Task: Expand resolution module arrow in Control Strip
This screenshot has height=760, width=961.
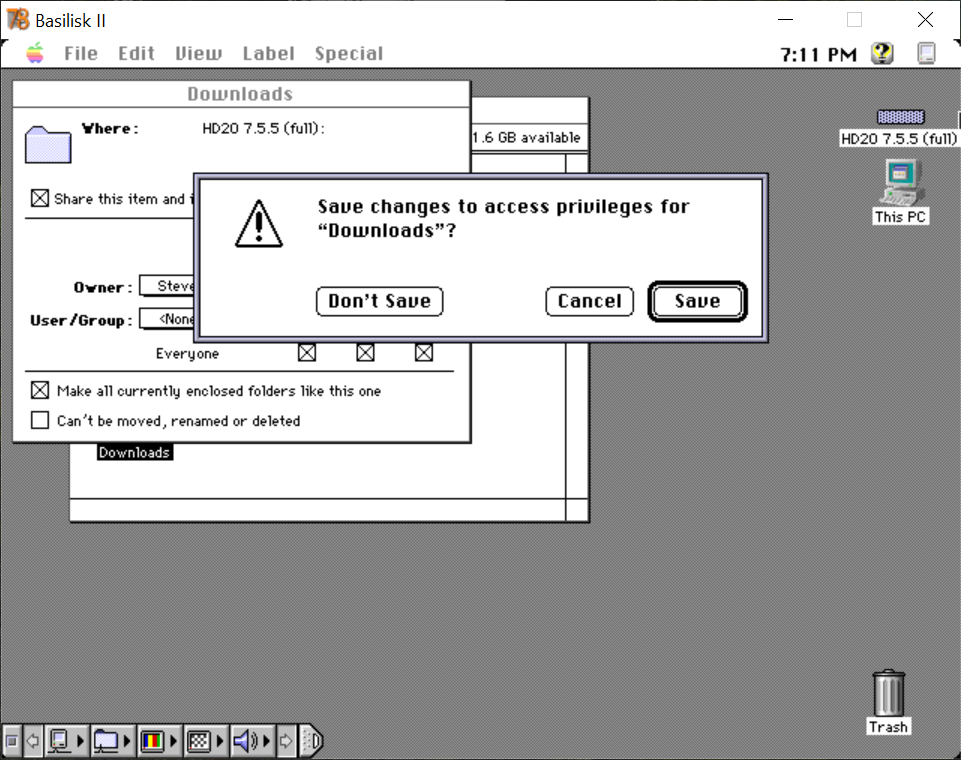Action: click(220, 741)
